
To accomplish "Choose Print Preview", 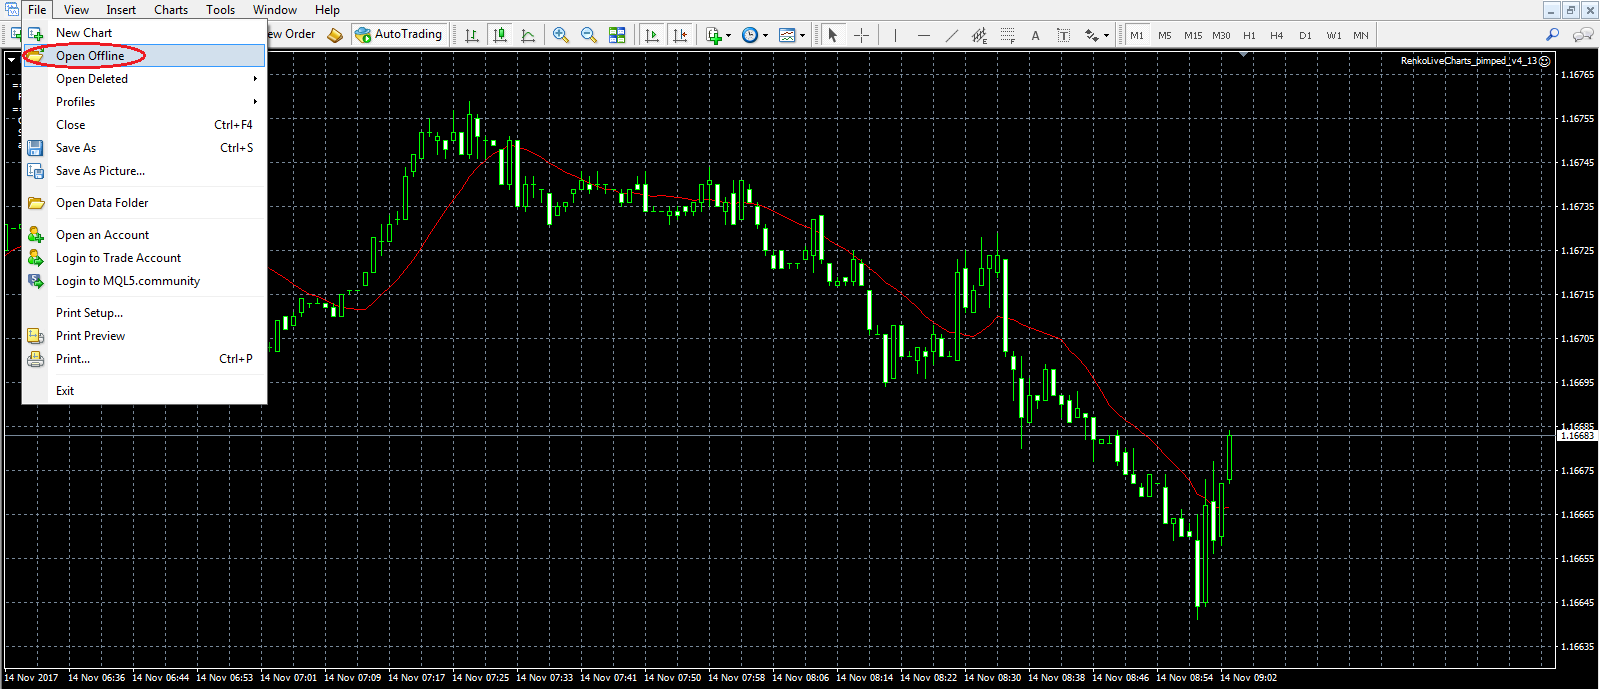I will coord(144,336).
